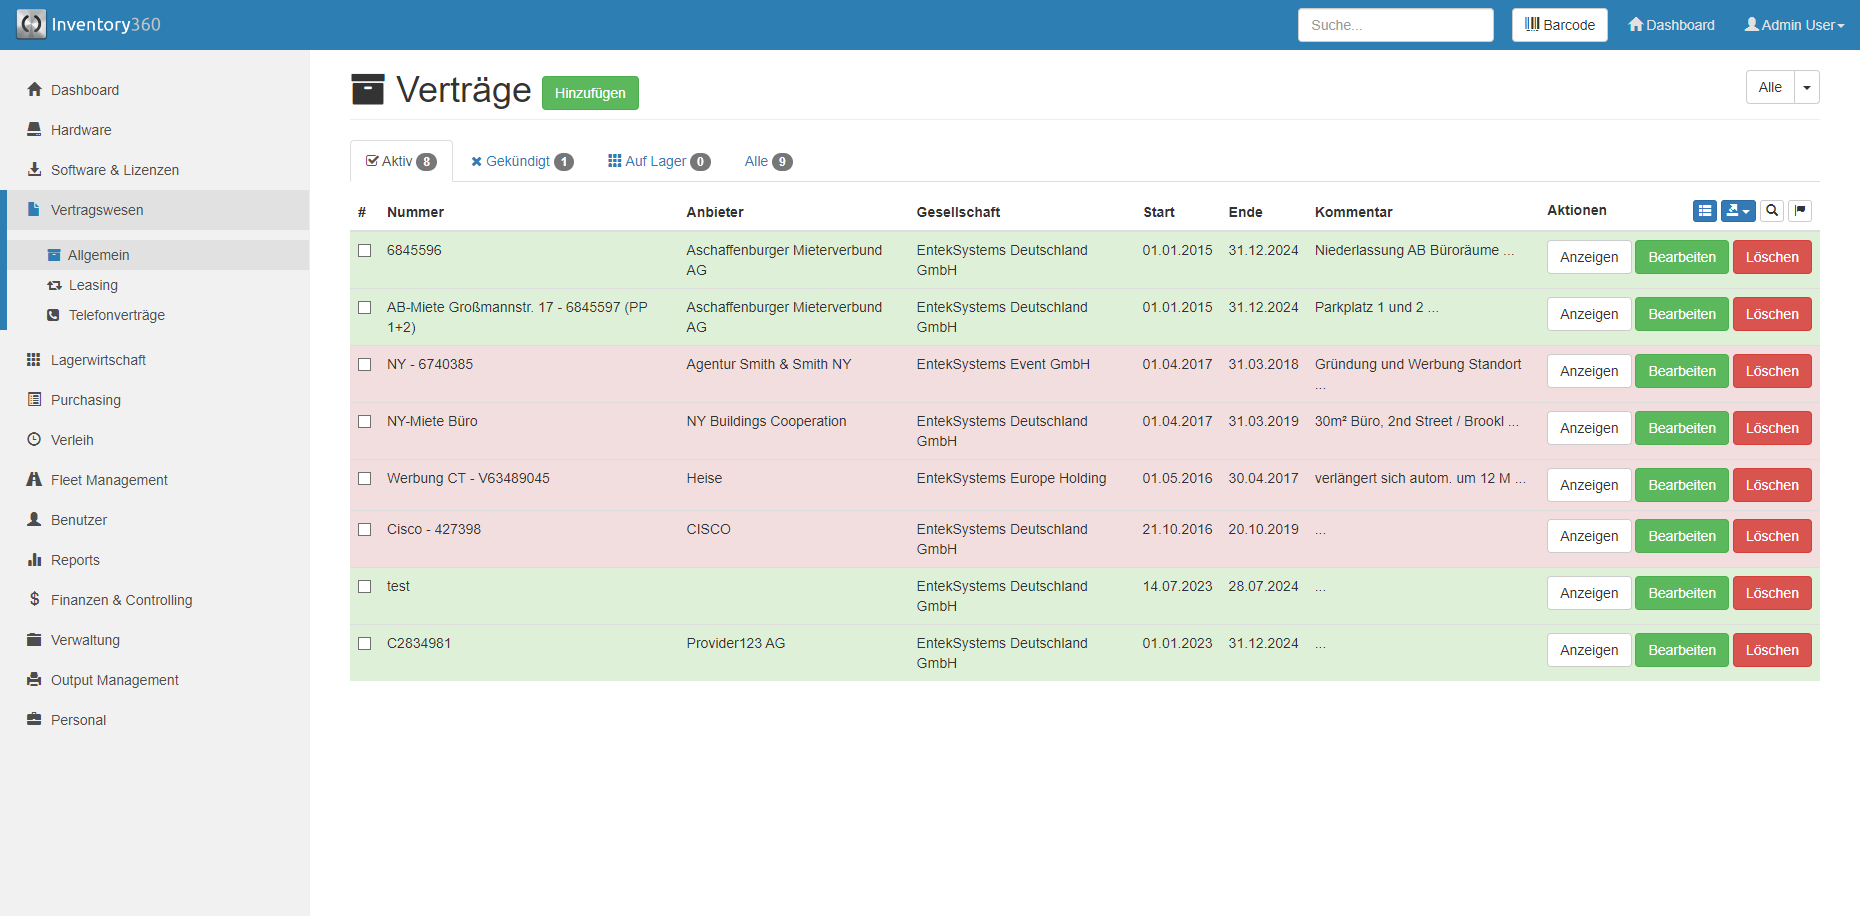This screenshot has height=916, width=1860.
Task: Click the magnifier search icon above table
Action: (1772, 211)
